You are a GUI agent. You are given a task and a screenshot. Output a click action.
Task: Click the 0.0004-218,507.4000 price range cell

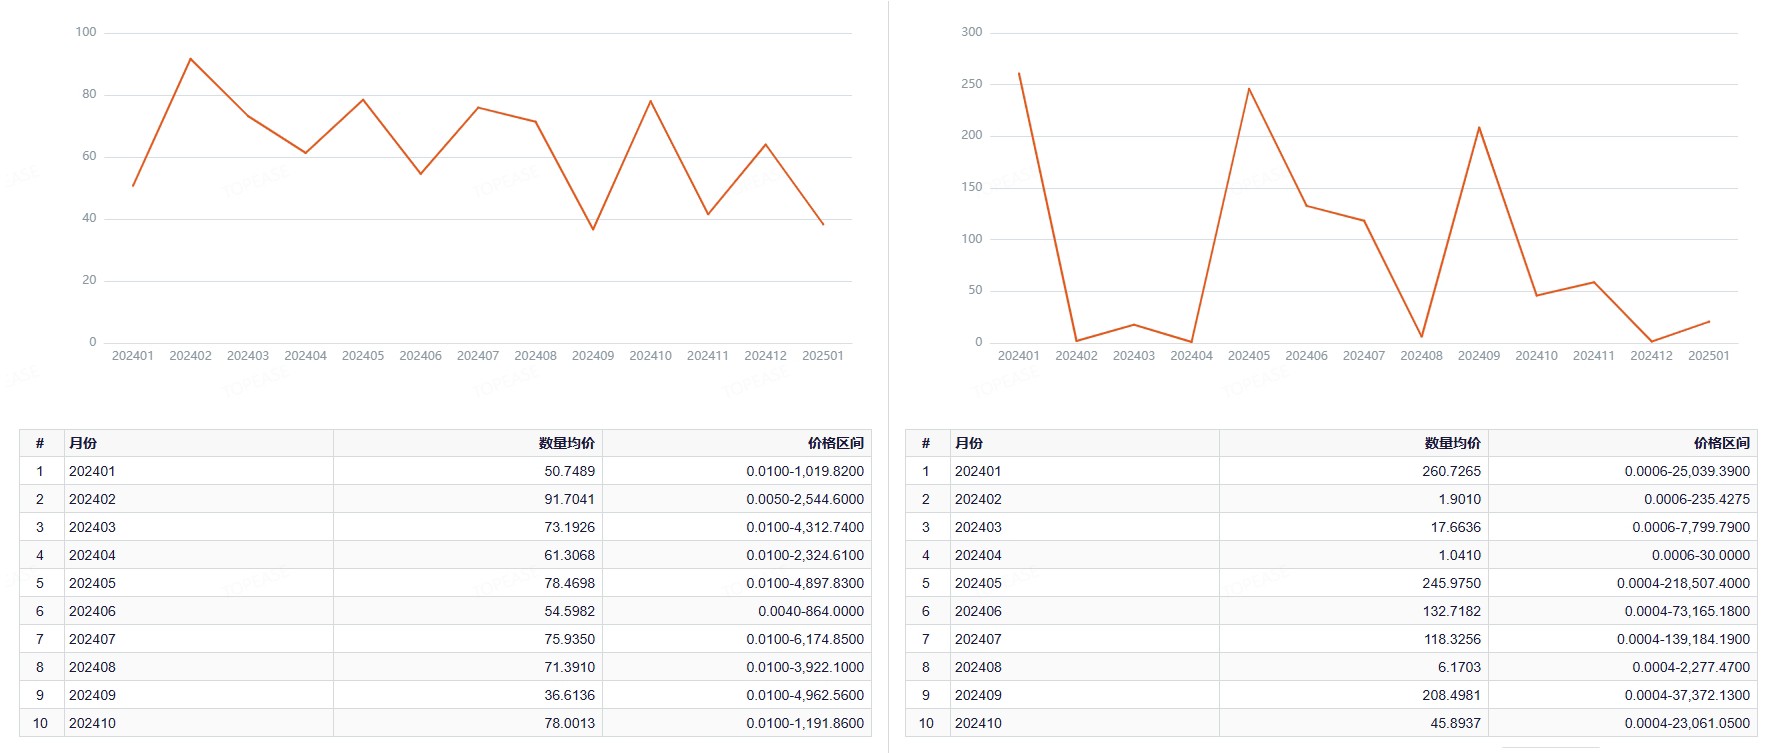(1683, 583)
